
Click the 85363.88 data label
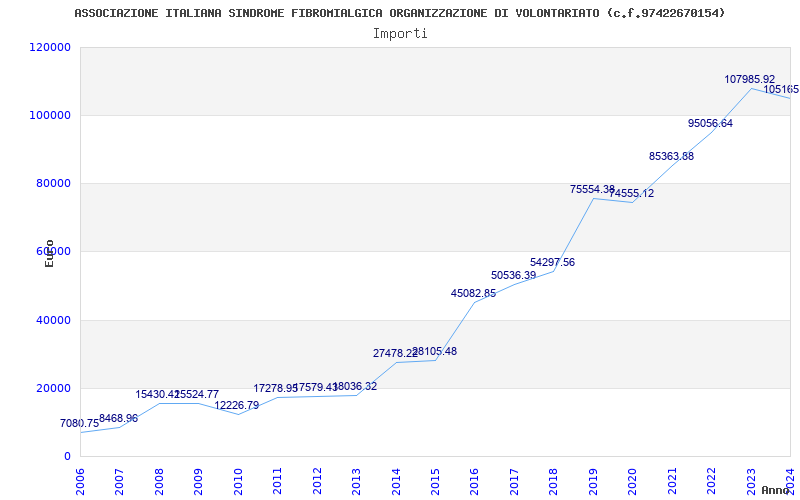[x=671, y=156]
